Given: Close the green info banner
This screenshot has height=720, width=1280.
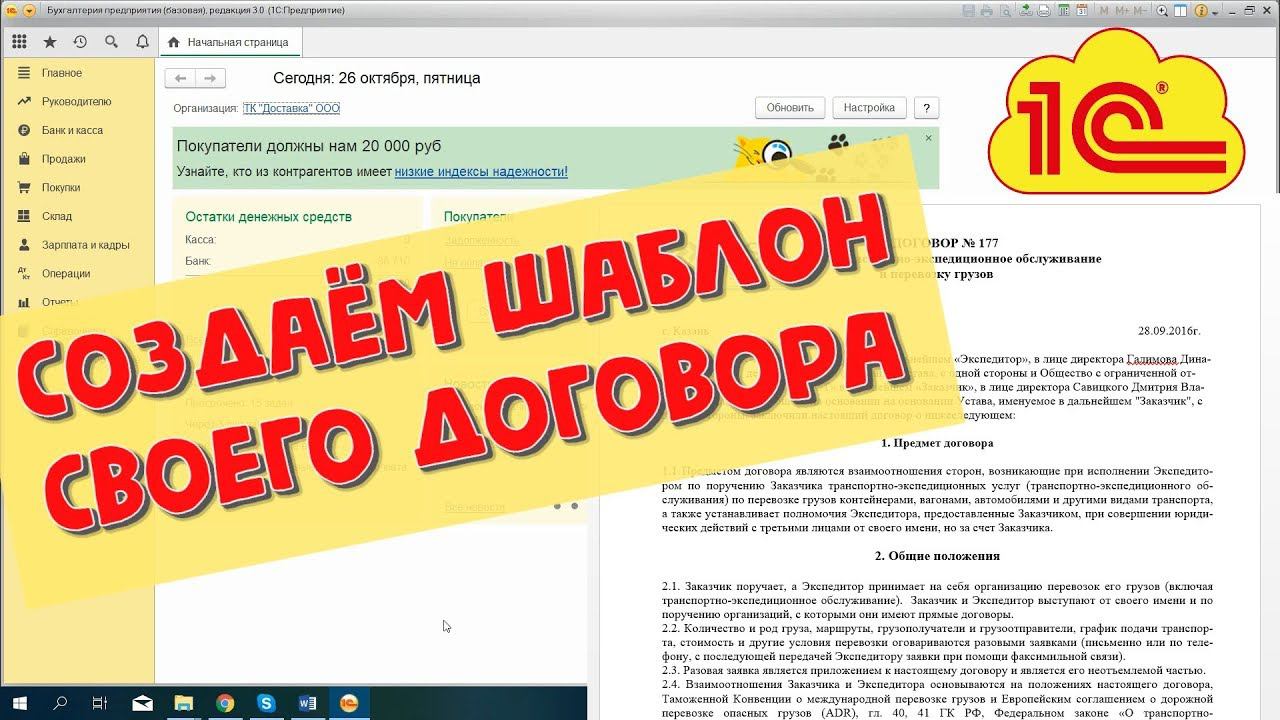Looking at the screenshot, I should point(928,138).
